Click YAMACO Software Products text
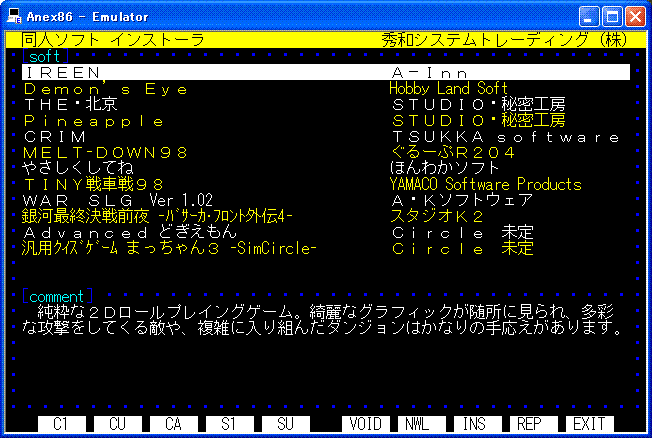The height and width of the screenshot is (438, 652). pos(486,184)
